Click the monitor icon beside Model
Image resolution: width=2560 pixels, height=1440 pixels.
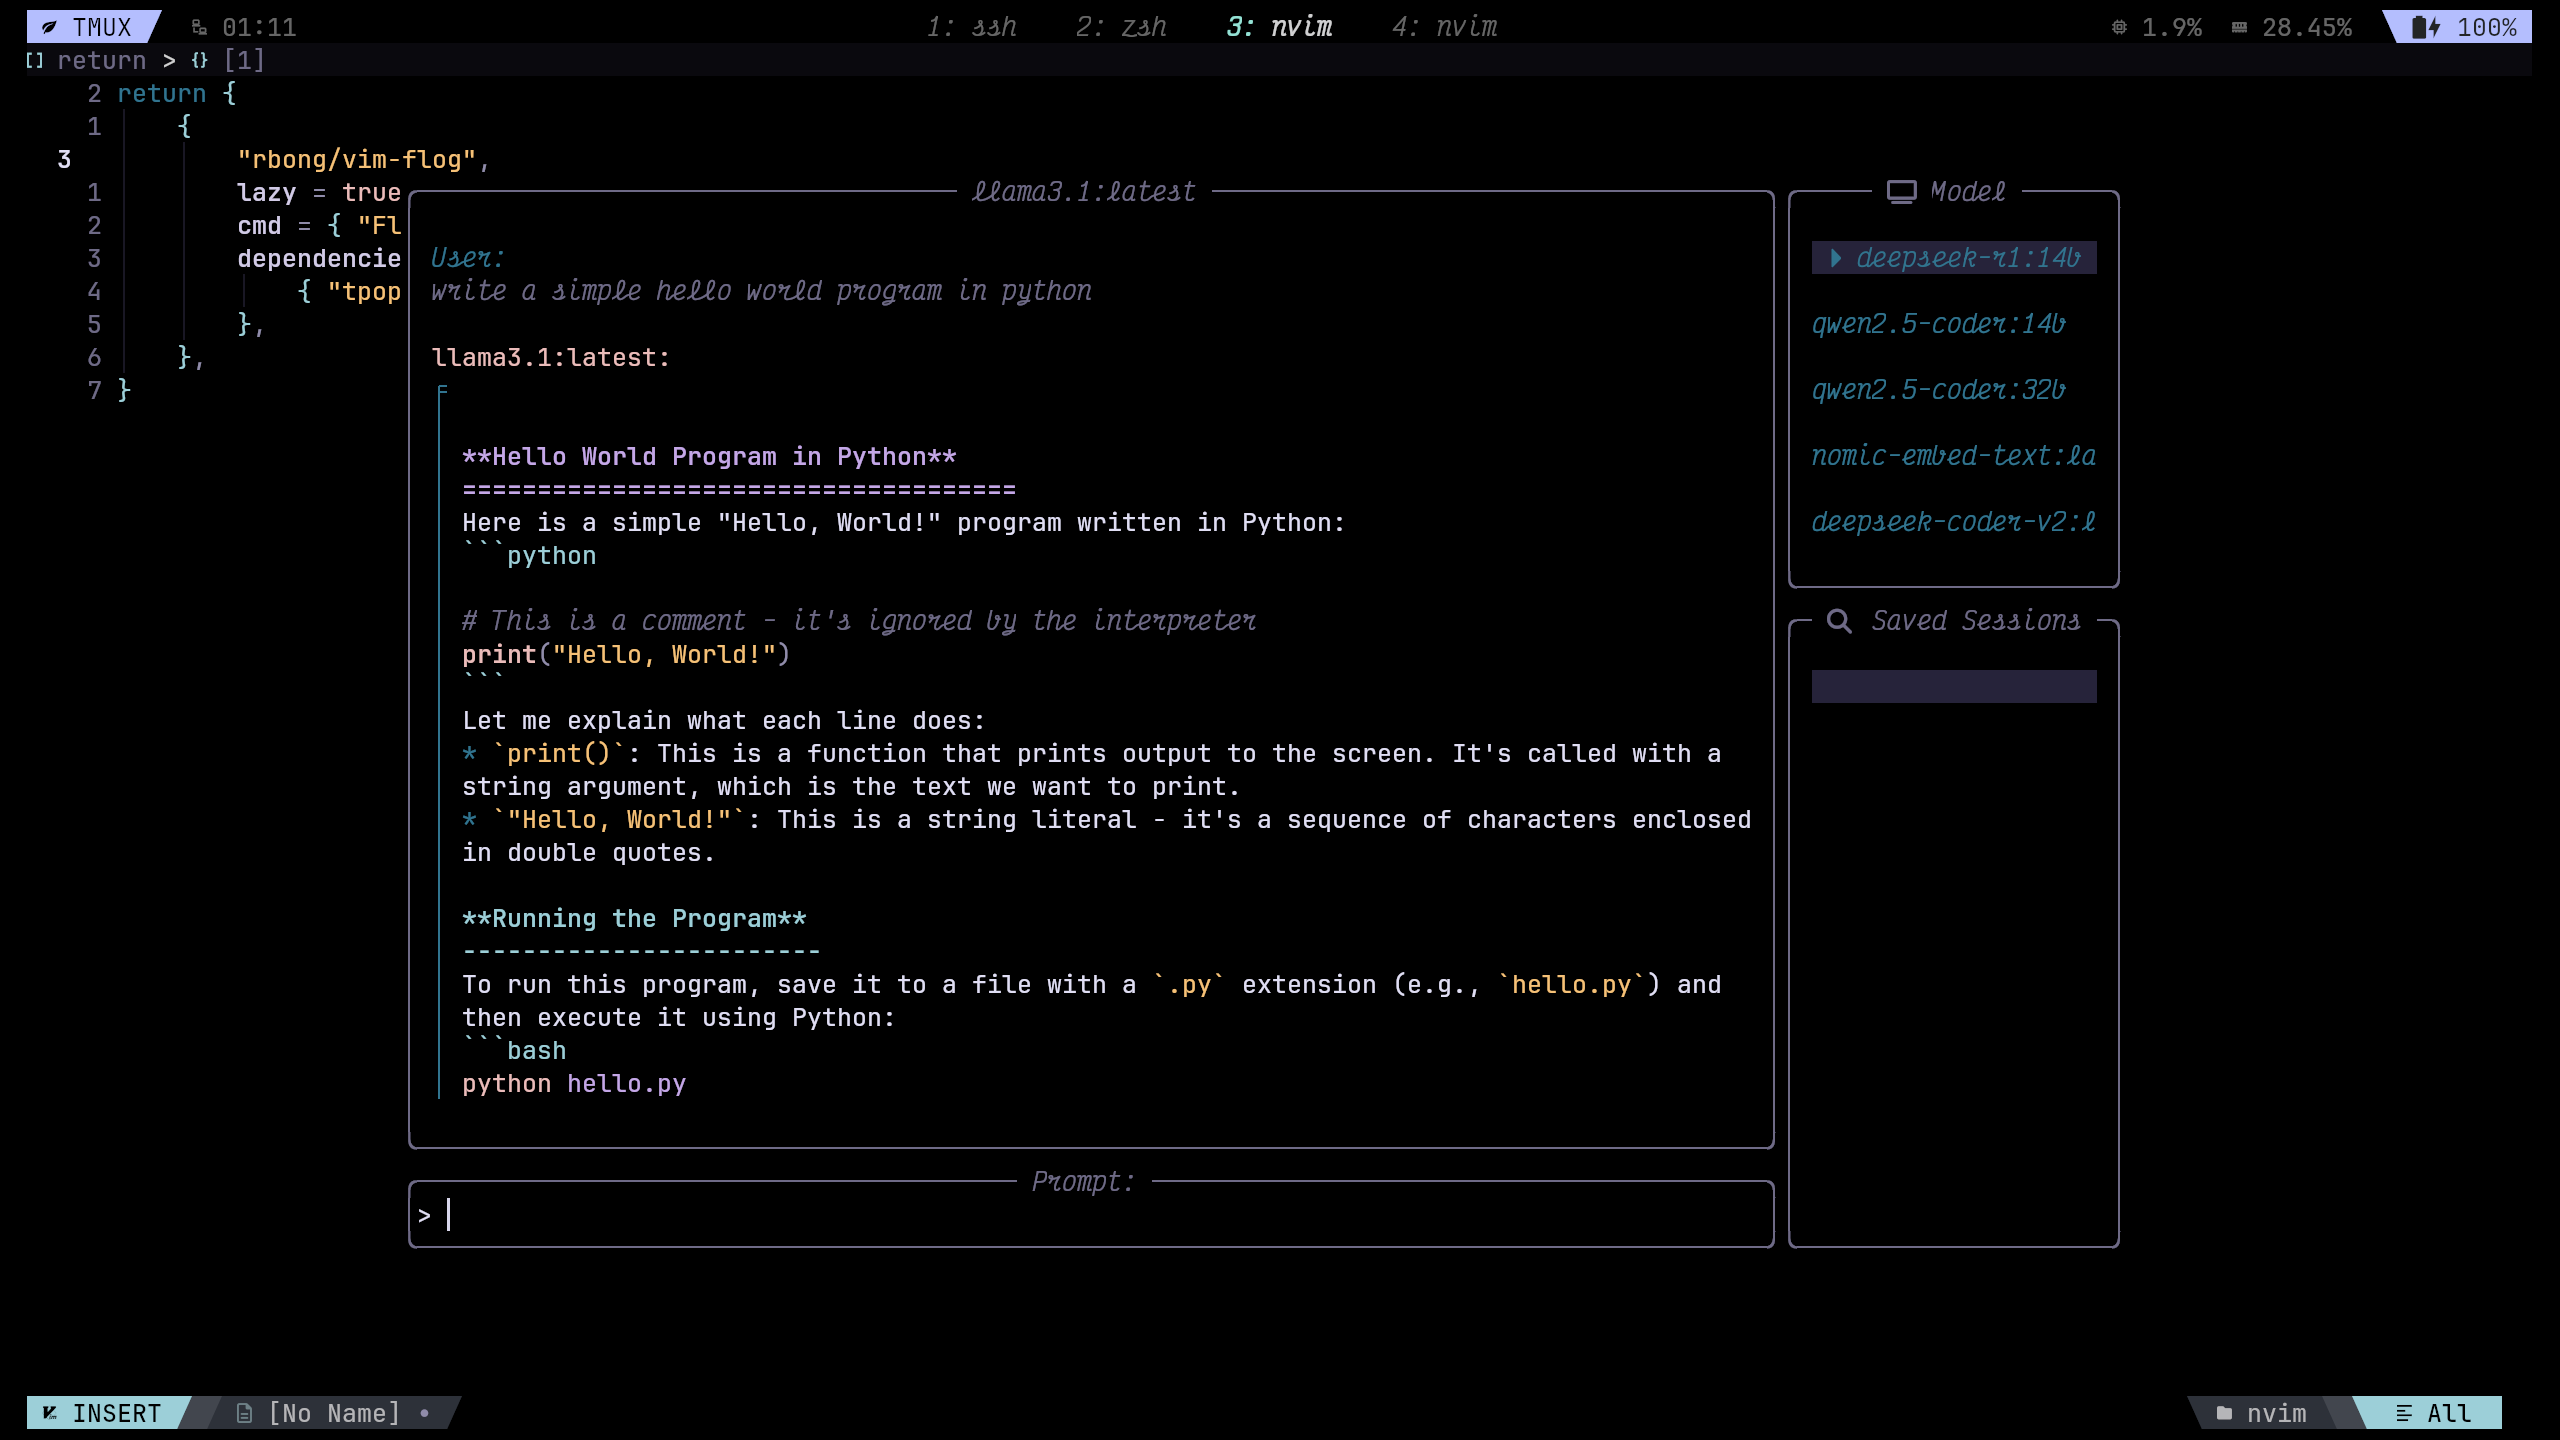point(1901,191)
